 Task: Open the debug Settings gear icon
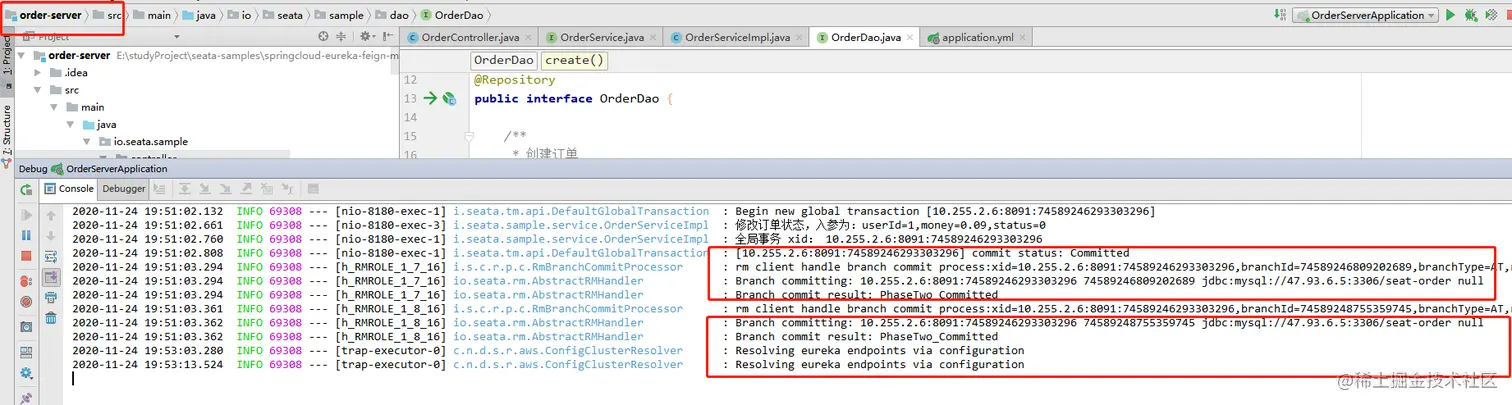26,372
